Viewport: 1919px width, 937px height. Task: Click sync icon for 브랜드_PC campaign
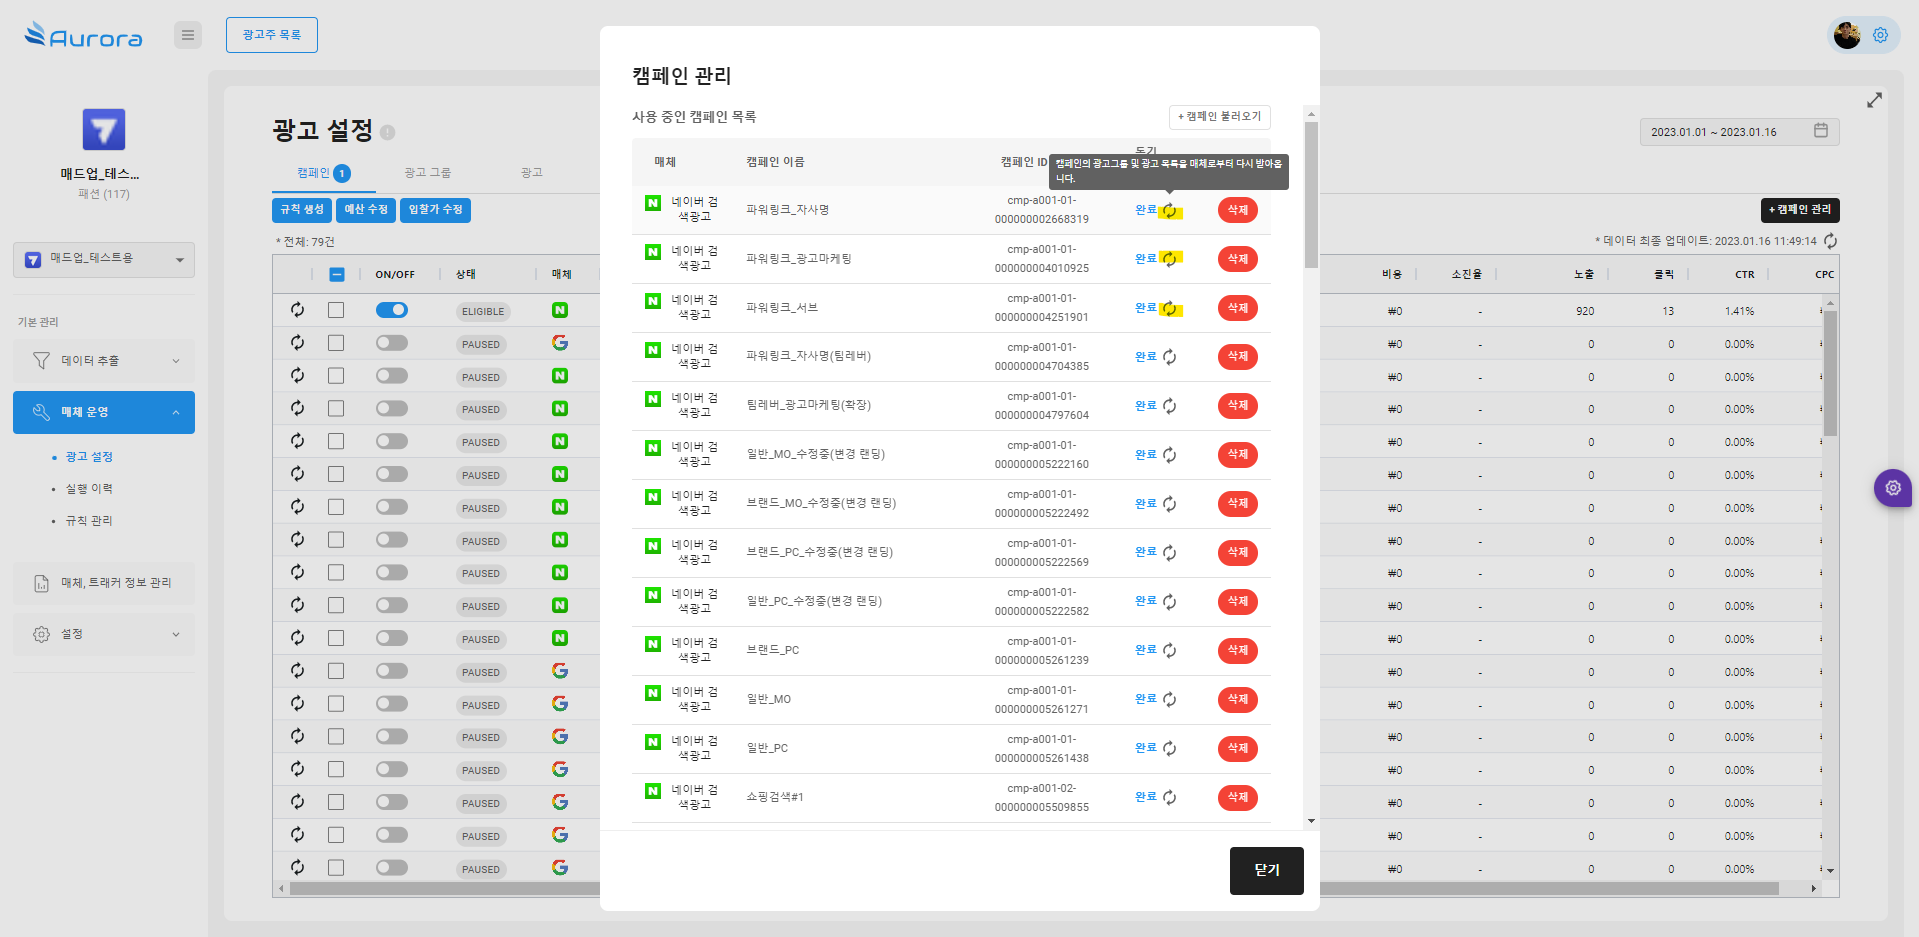click(1169, 651)
